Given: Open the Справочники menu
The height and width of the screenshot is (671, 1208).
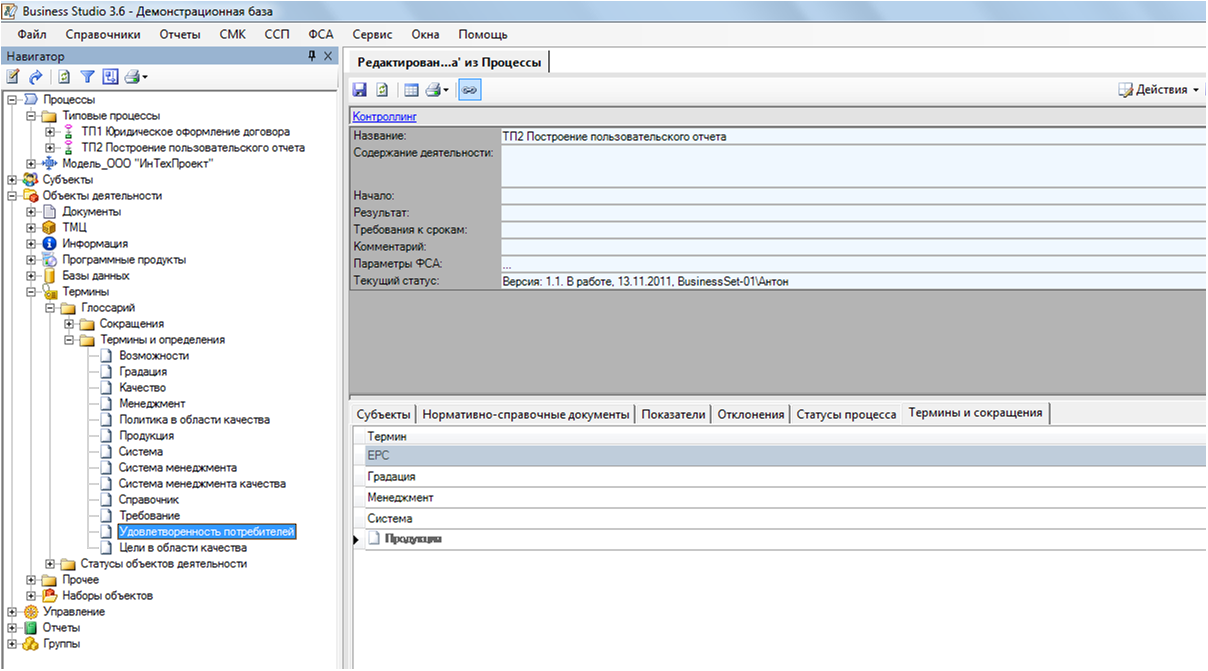Looking at the screenshot, I should [x=108, y=34].
